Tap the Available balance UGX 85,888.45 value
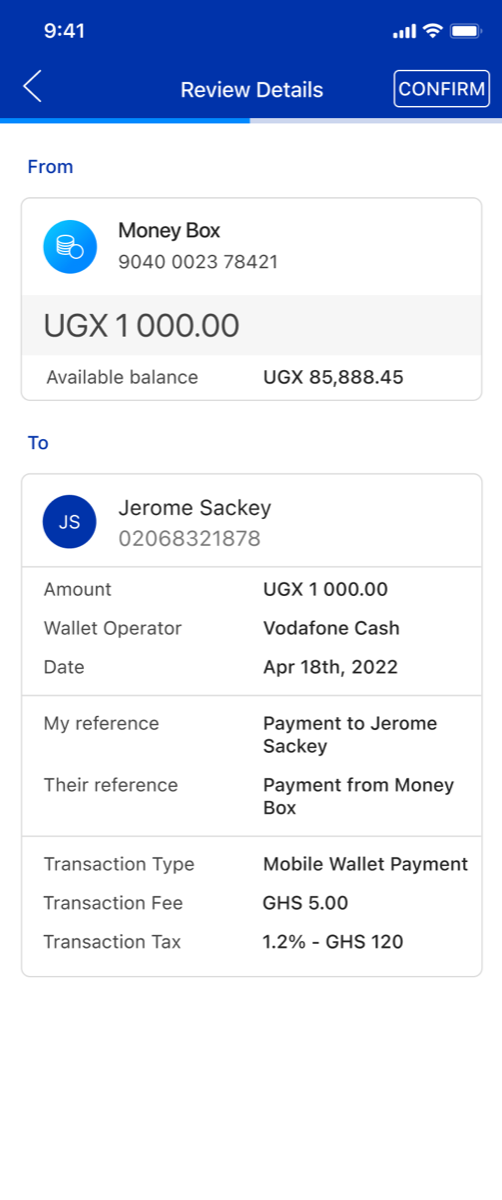502x1200 pixels. coord(333,377)
